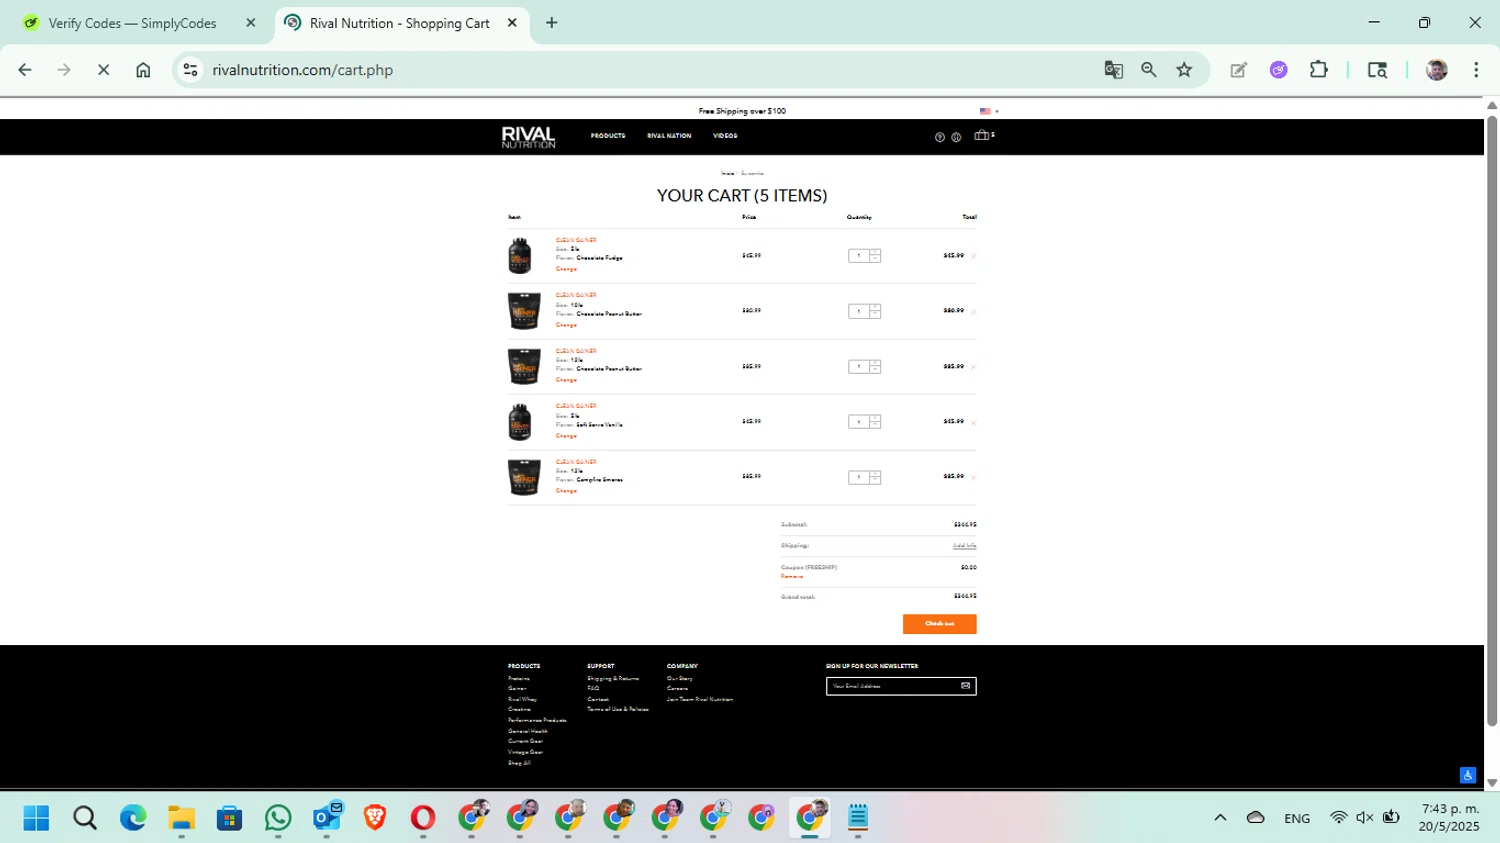Open the FAQ footer link
The image size is (1500, 843).
[x=593, y=689]
